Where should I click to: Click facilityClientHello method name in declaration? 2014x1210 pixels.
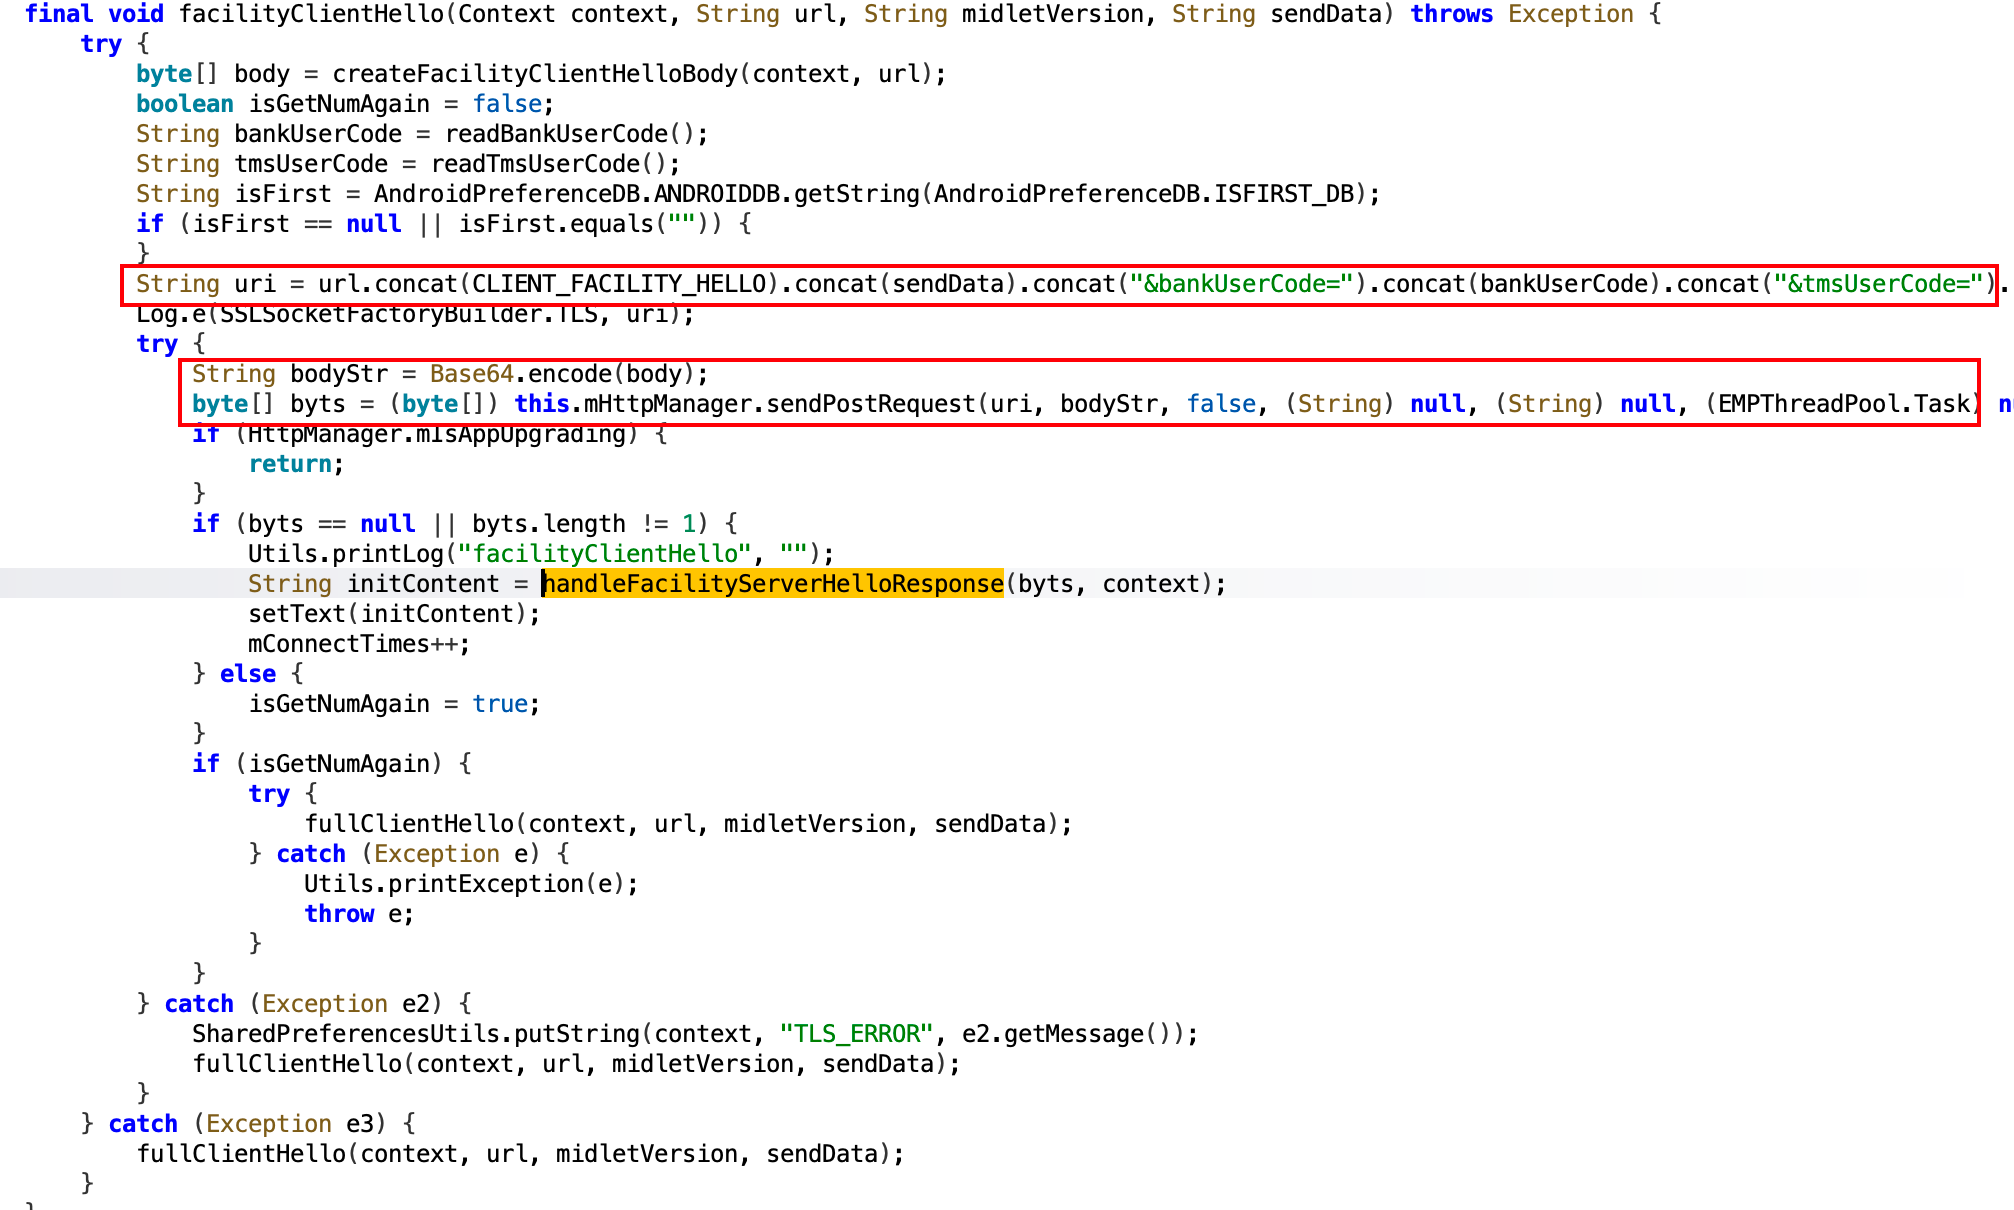[310, 14]
